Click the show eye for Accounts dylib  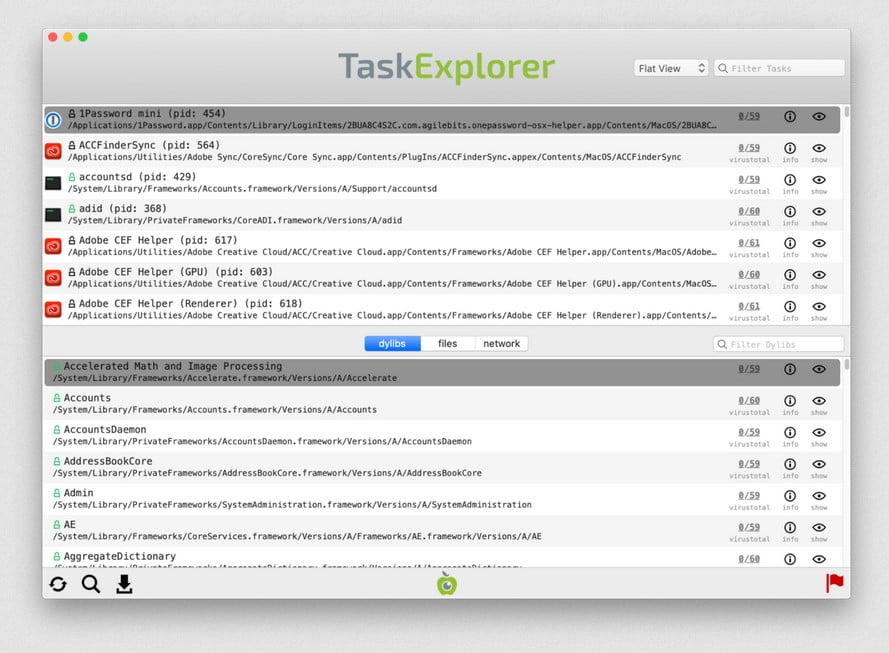(x=819, y=401)
